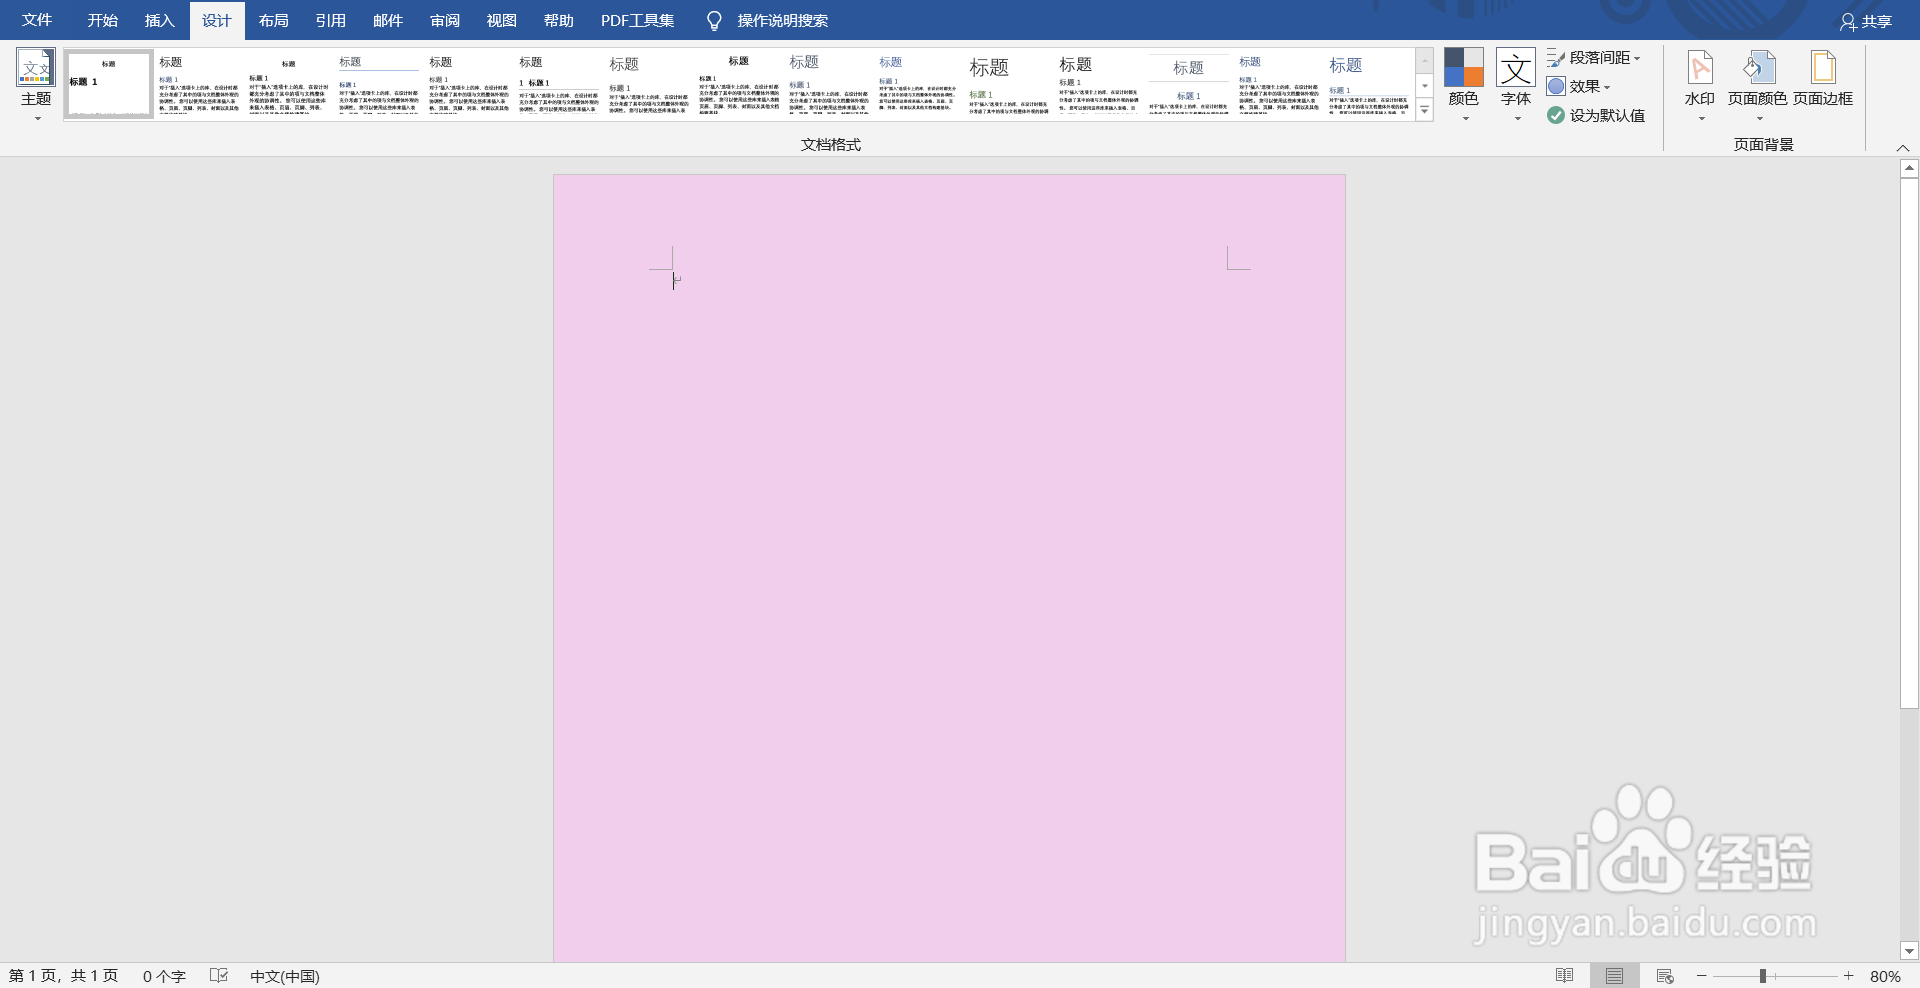Switch to the 布局 tab

coord(273,20)
